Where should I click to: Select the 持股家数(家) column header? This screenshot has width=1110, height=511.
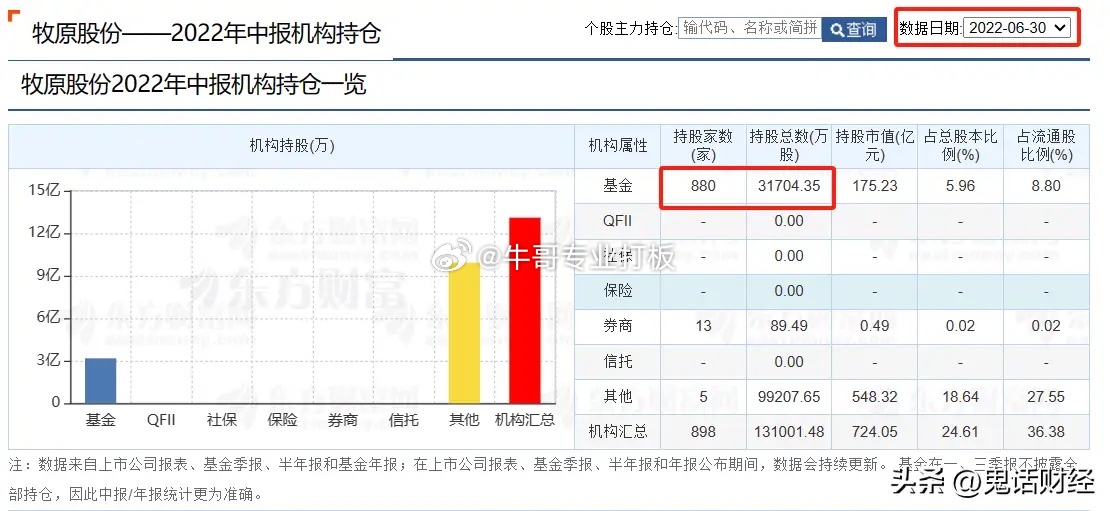pos(703,146)
